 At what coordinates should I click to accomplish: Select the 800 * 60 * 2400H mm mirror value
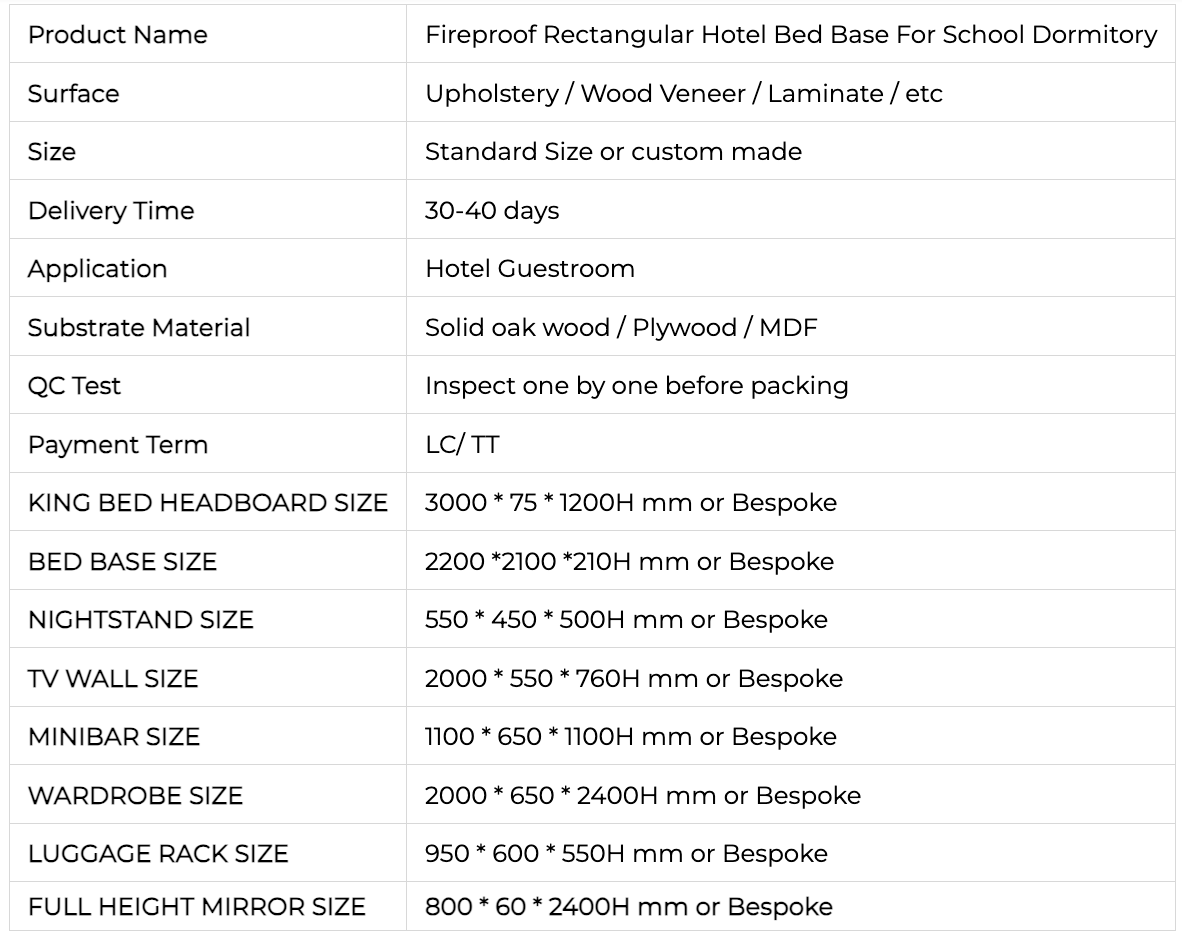pos(628,907)
